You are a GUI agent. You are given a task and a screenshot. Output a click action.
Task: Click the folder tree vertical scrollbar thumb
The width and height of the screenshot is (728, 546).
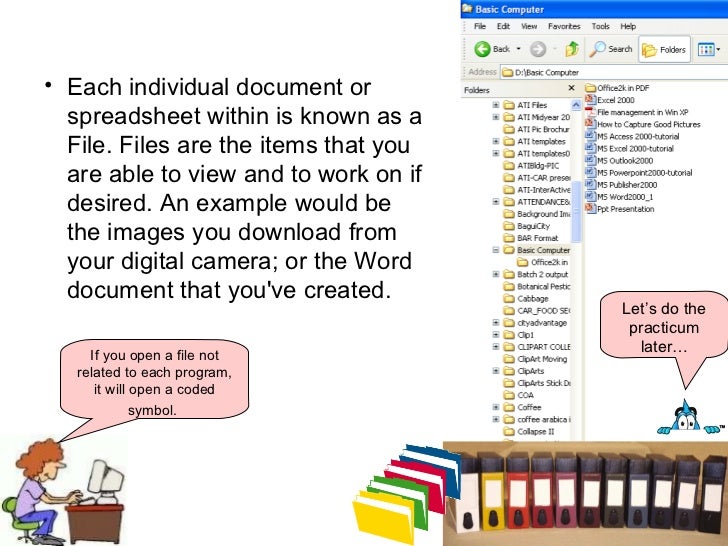pos(576,211)
